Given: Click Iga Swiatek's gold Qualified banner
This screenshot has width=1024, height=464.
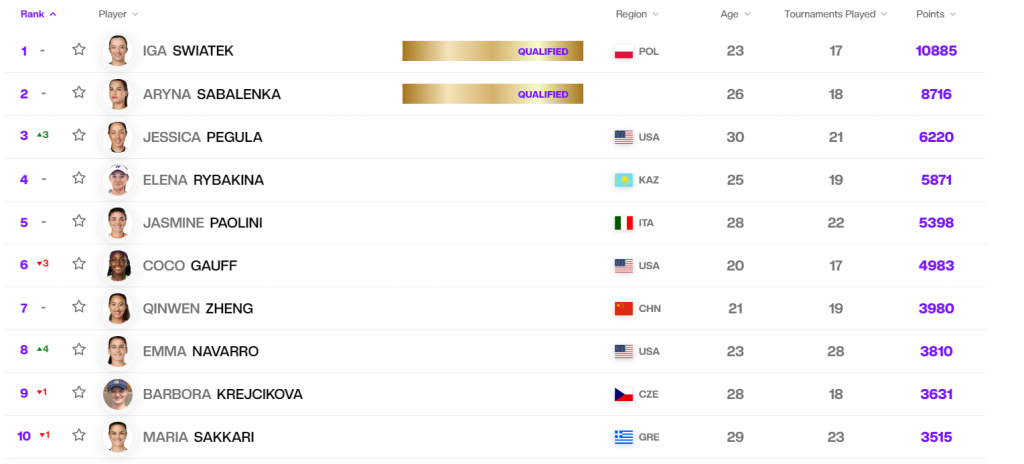Looking at the screenshot, I should coord(492,51).
